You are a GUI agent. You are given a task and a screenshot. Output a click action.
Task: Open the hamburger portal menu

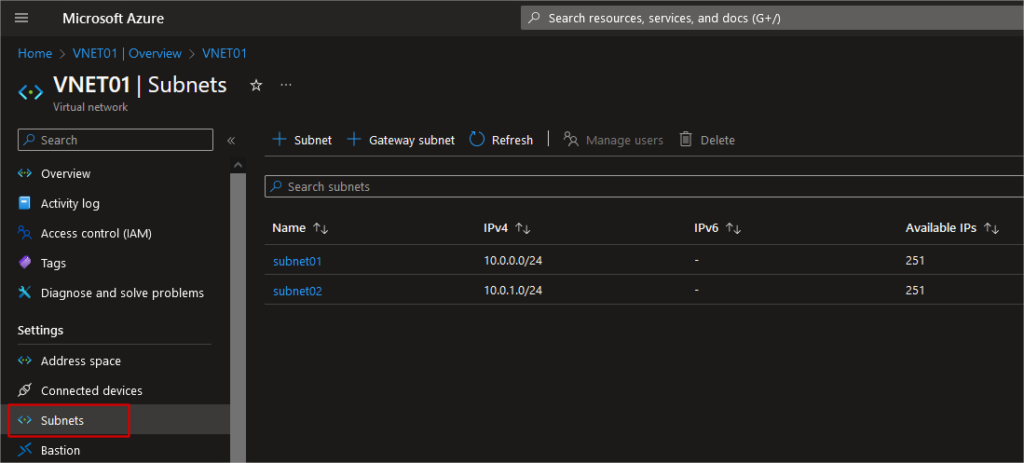point(22,18)
